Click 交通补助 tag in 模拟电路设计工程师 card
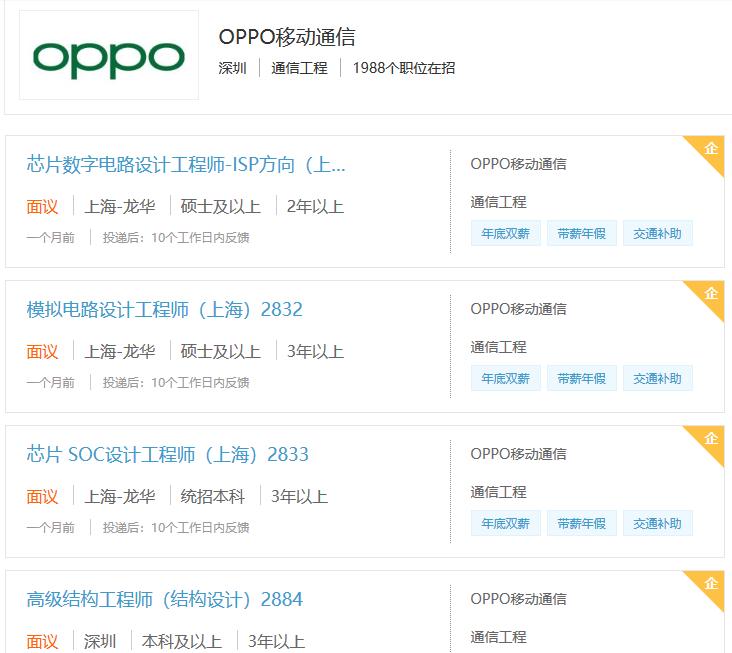The height and width of the screenshot is (653, 732). [658, 378]
